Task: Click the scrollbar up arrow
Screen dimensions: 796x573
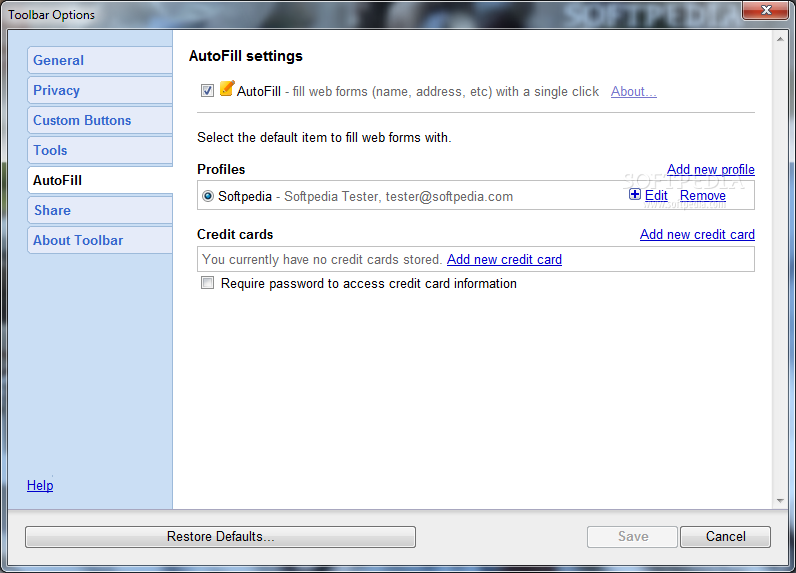Action: [780, 39]
